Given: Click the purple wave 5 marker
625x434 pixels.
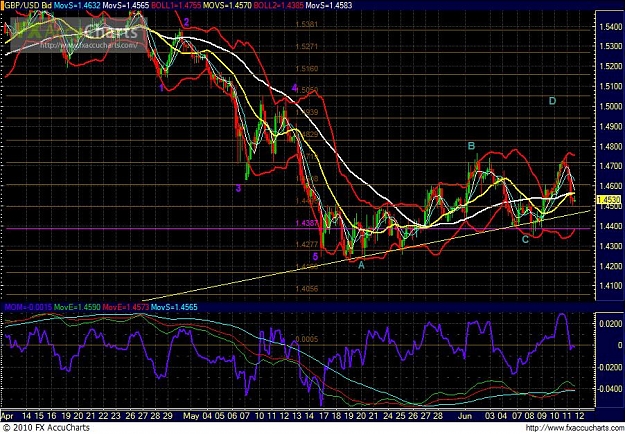Looking at the screenshot, I should pyautogui.click(x=315, y=256).
